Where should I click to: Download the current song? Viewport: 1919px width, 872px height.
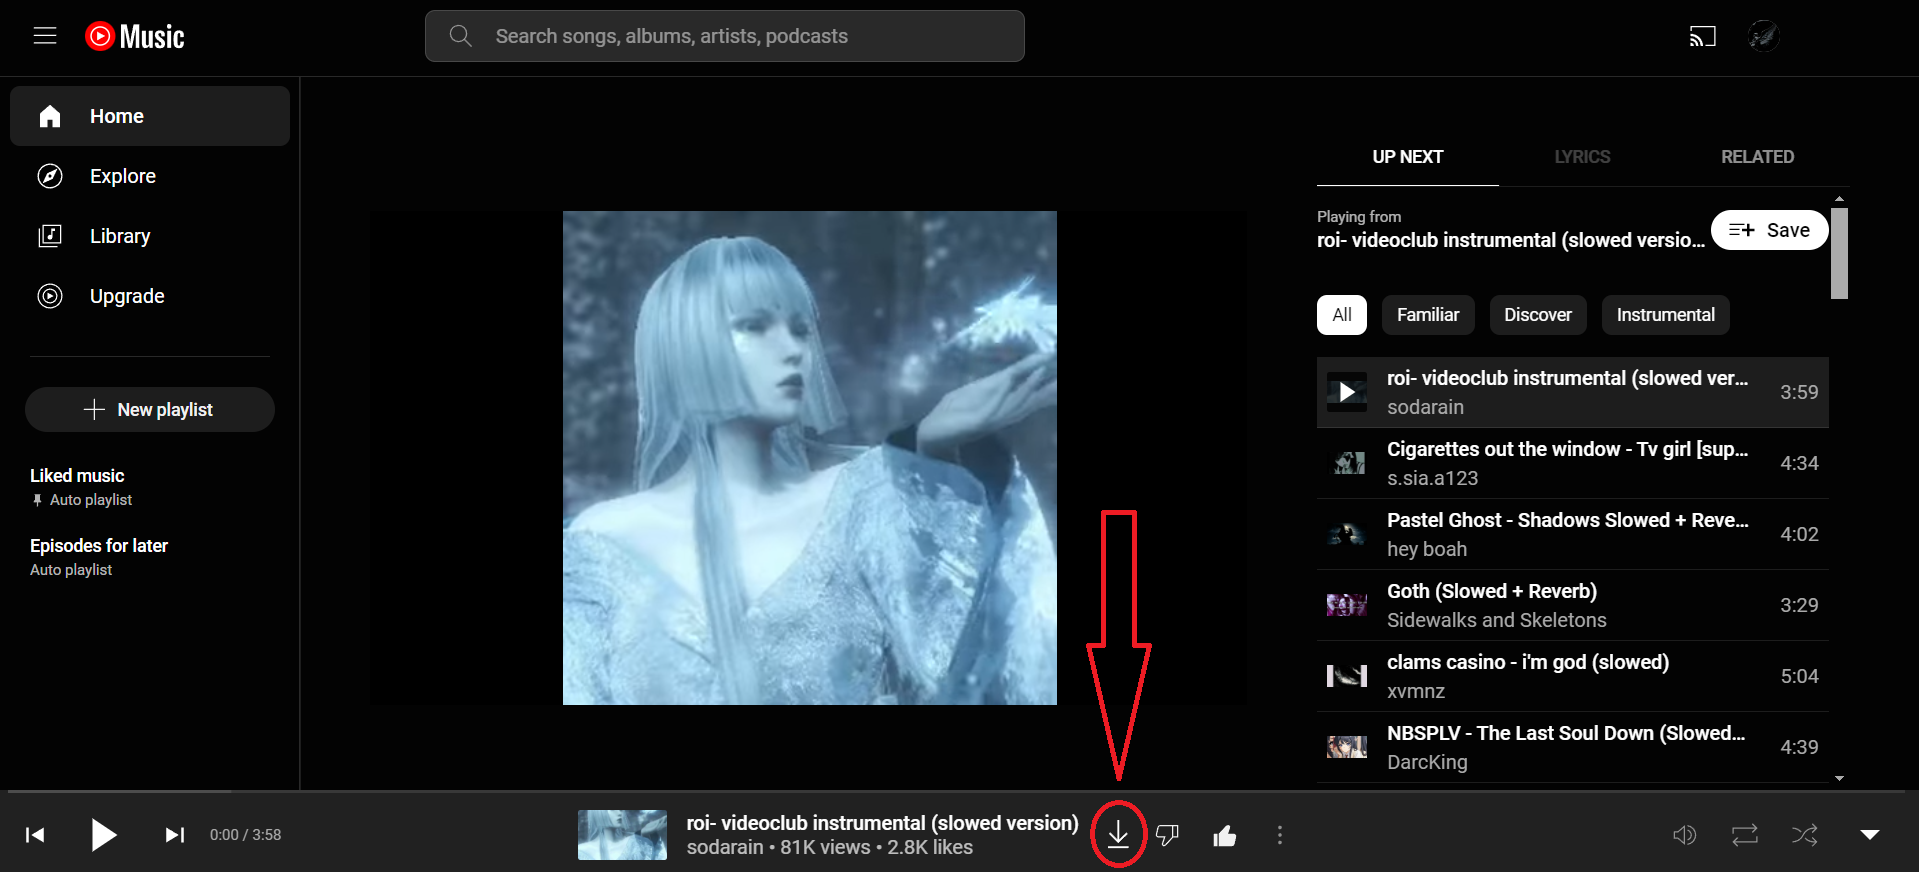point(1118,835)
